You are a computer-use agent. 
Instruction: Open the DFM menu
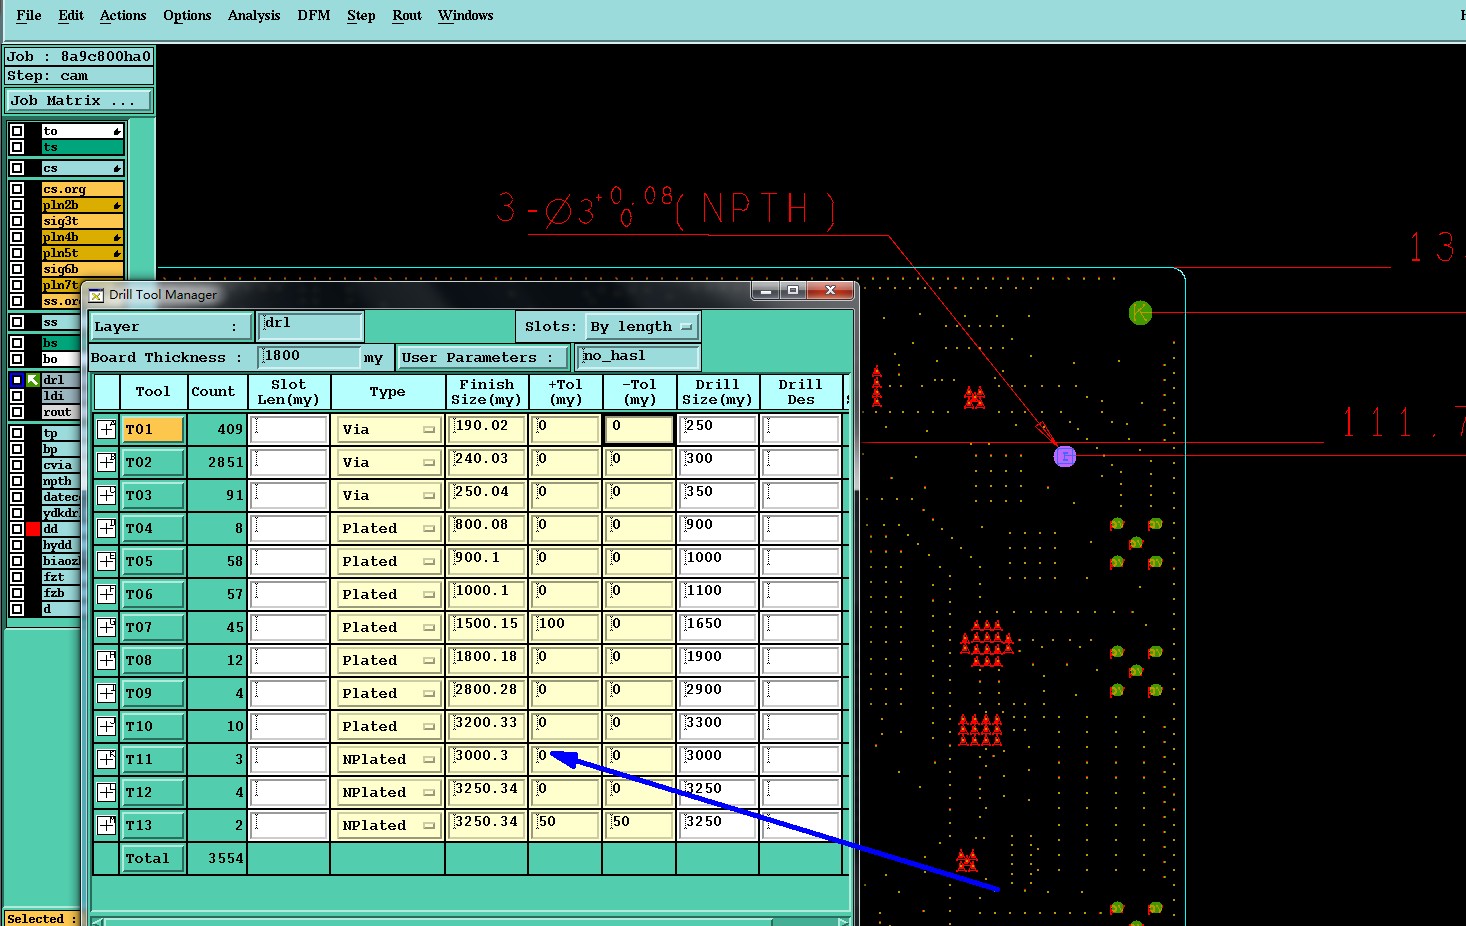313,15
